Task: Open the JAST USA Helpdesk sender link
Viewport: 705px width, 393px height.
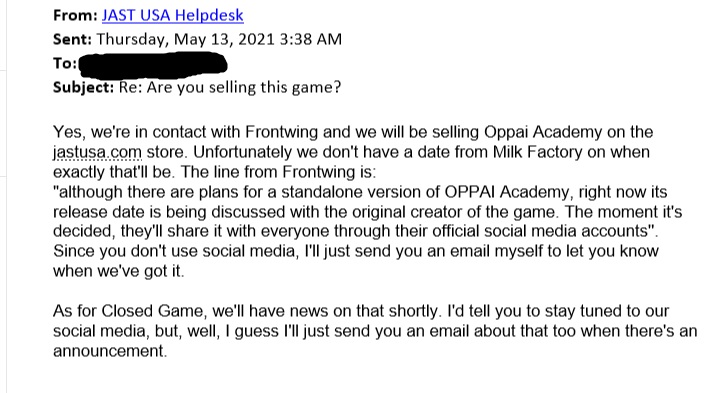Action: (x=173, y=15)
